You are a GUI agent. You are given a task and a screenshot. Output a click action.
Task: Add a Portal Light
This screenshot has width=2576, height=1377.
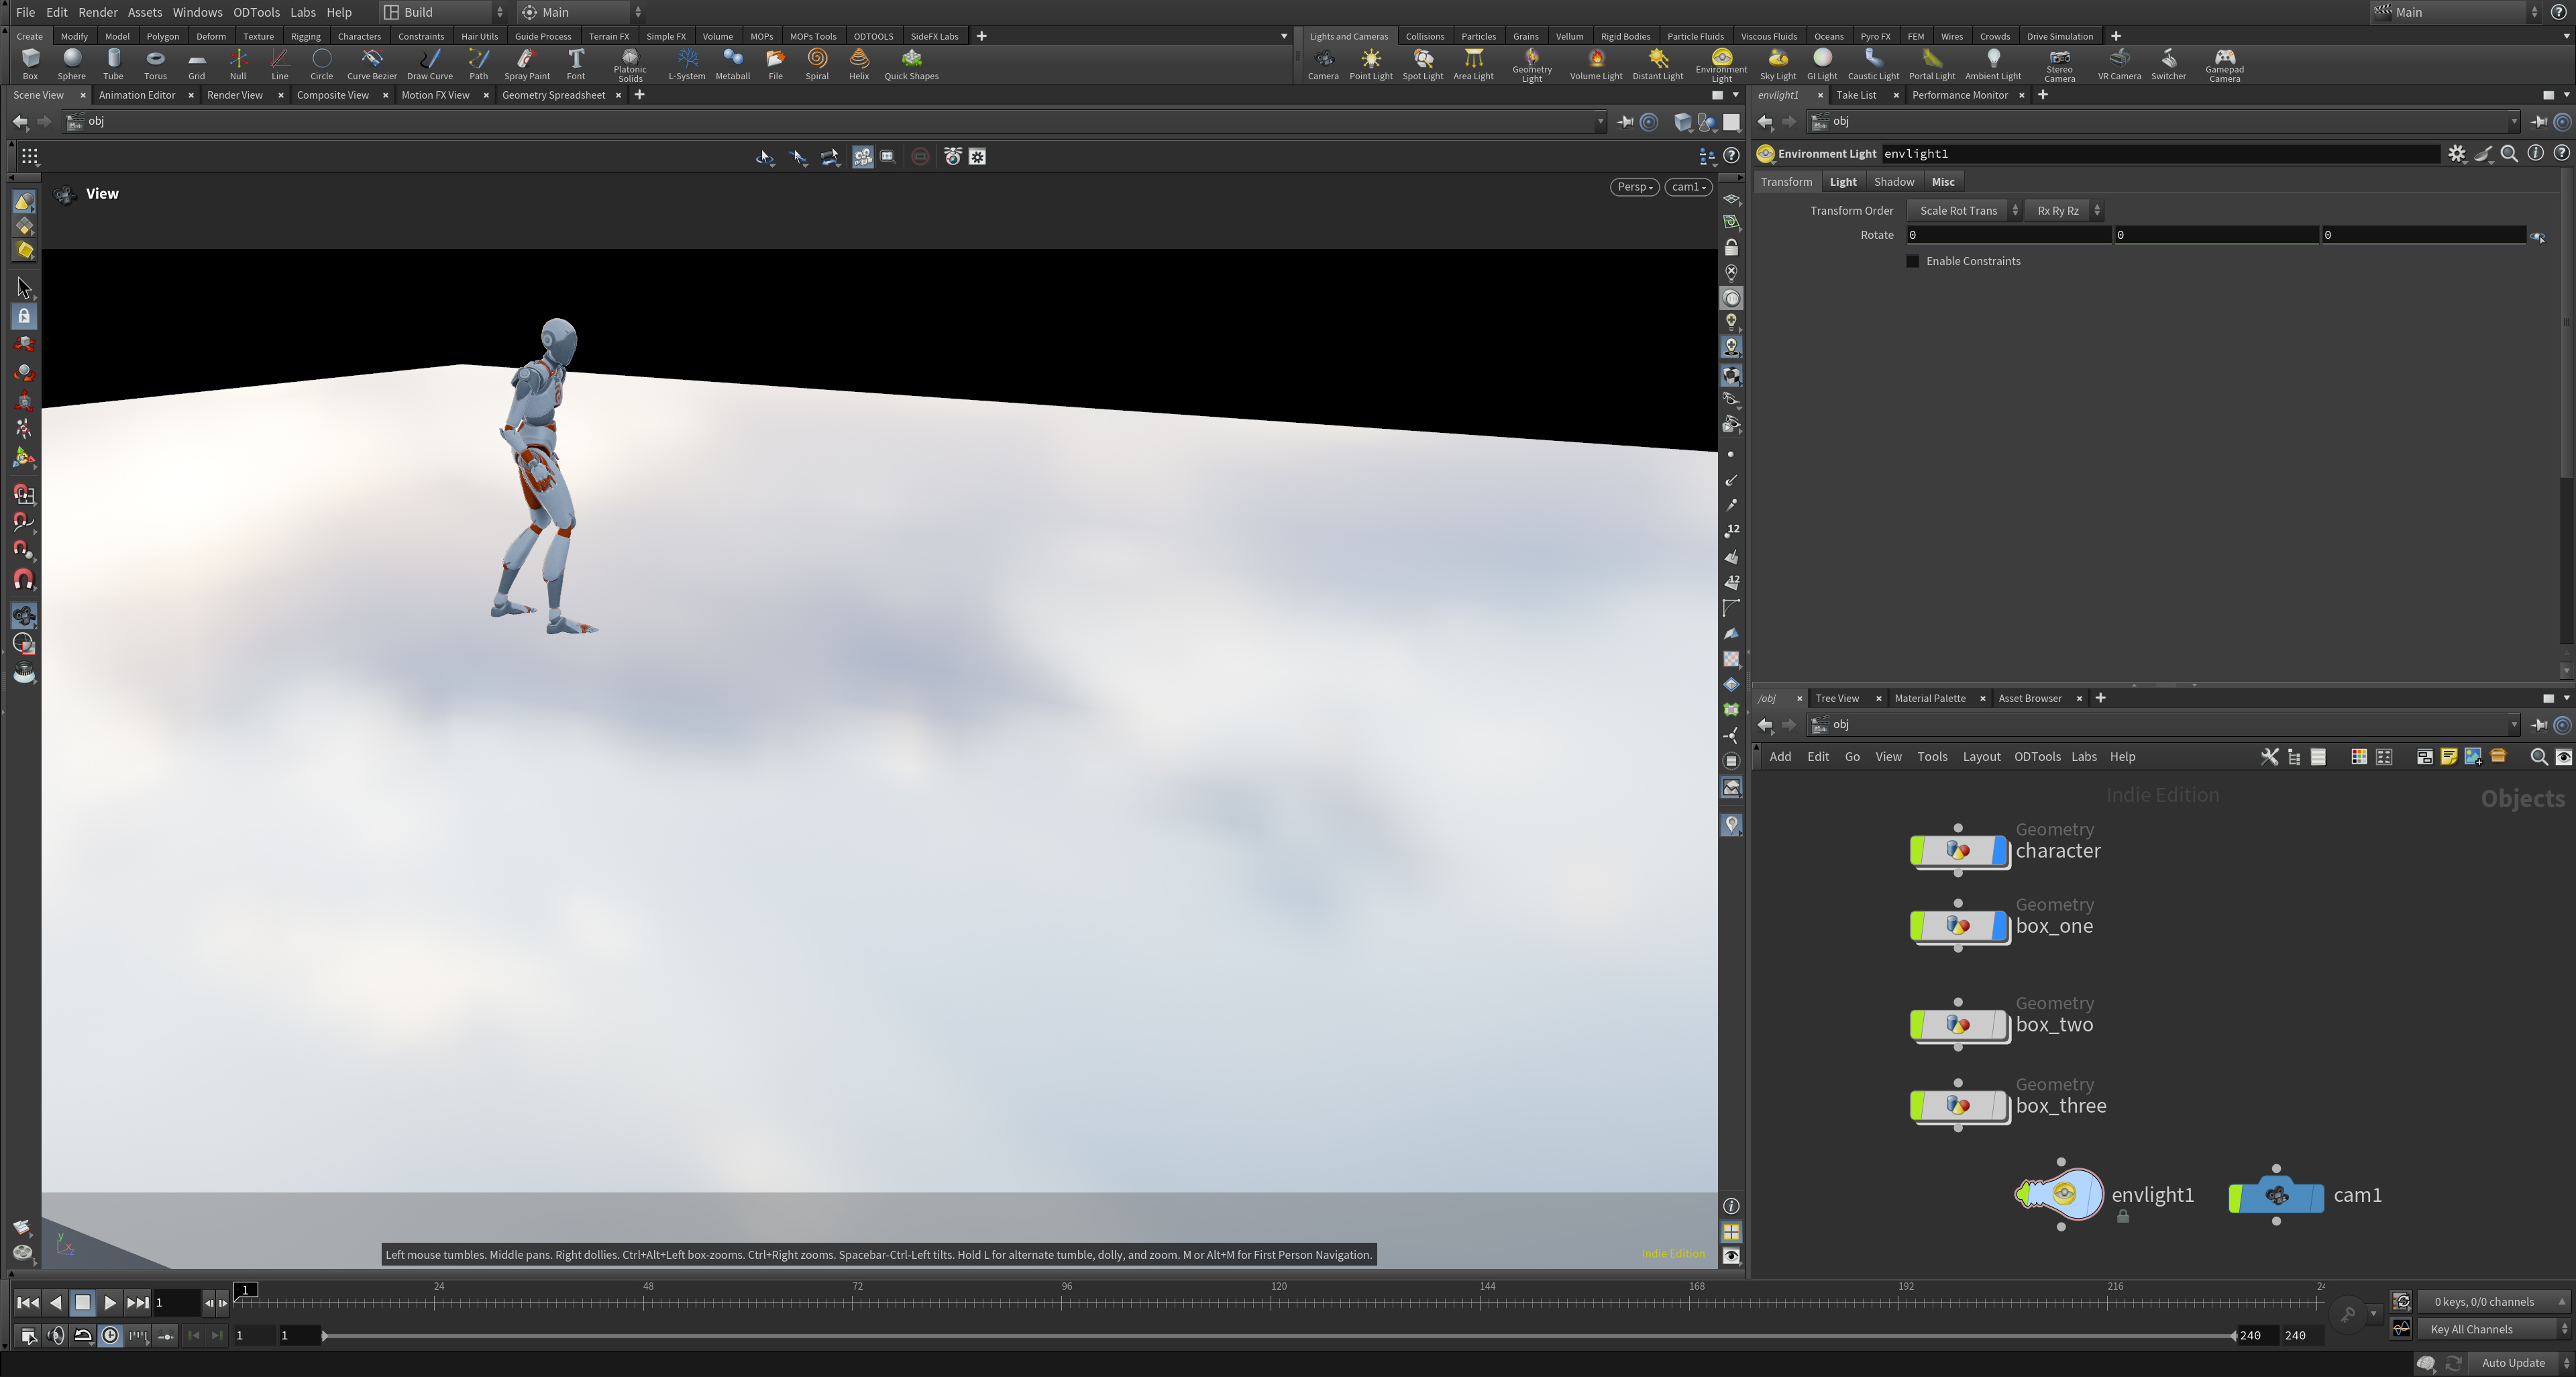coord(1932,64)
